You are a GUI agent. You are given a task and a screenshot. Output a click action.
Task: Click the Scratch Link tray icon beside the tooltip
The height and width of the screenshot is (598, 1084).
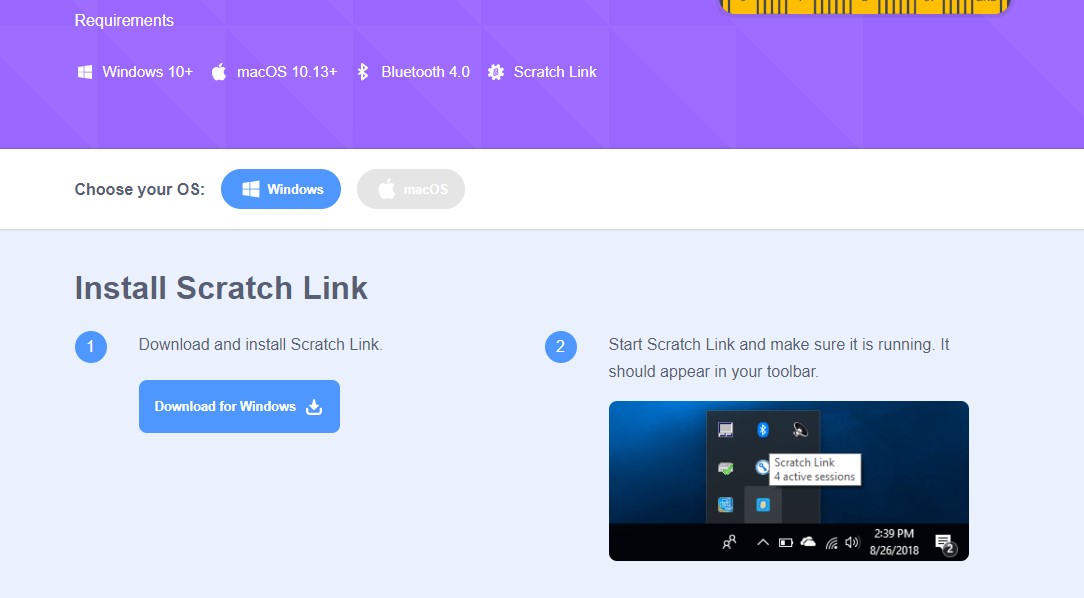[x=761, y=467]
